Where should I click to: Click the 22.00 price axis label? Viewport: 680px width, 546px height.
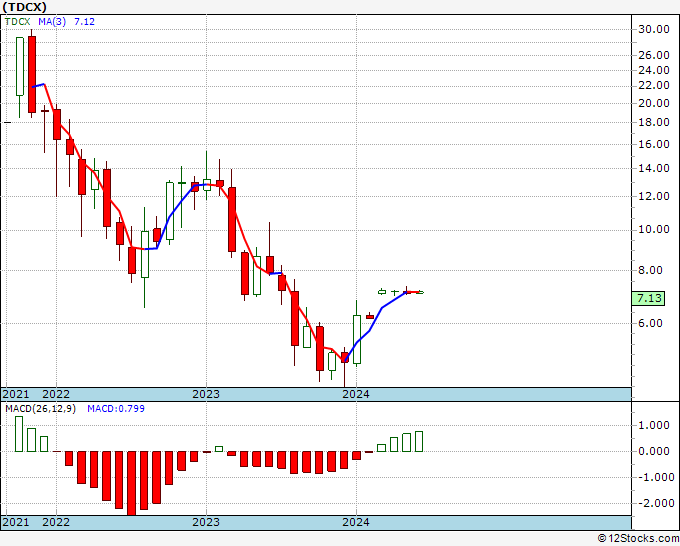click(x=654, y=85)
